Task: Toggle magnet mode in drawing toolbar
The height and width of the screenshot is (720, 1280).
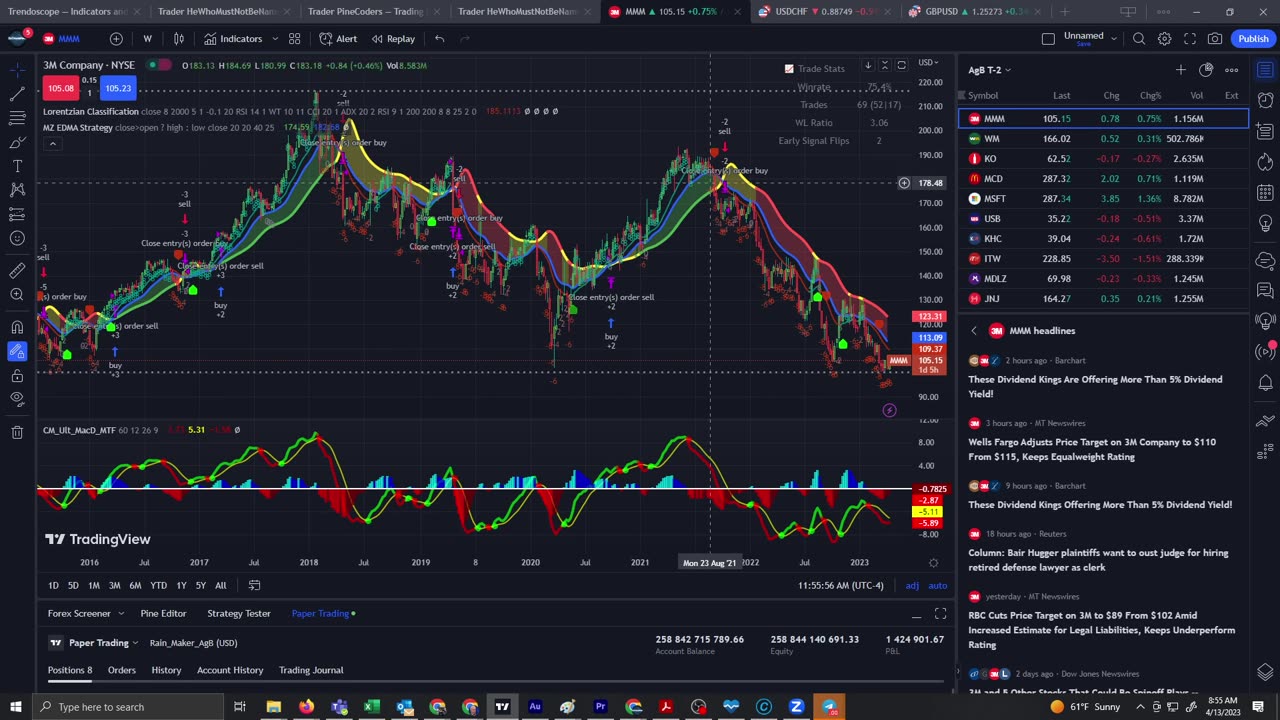Action: 17,327
